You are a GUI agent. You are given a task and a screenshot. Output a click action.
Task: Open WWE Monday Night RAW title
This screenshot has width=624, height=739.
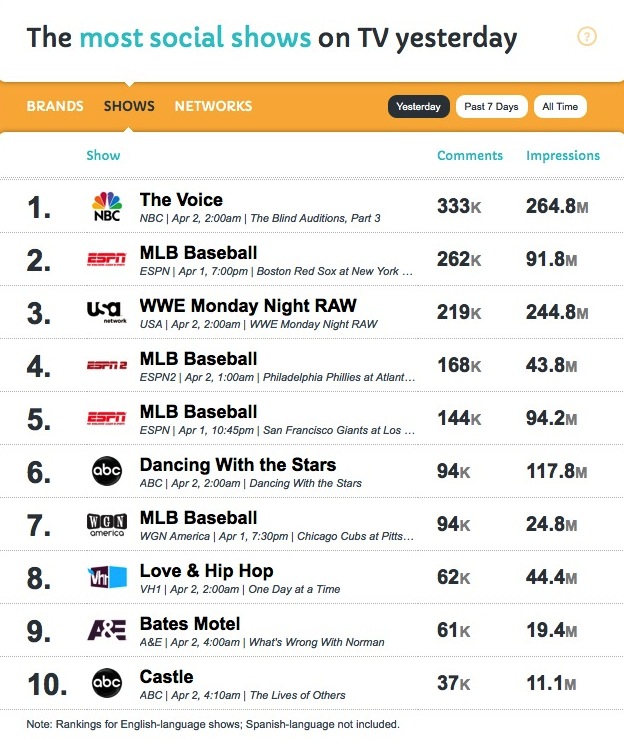pyautogui.click(x=248, y=305)
